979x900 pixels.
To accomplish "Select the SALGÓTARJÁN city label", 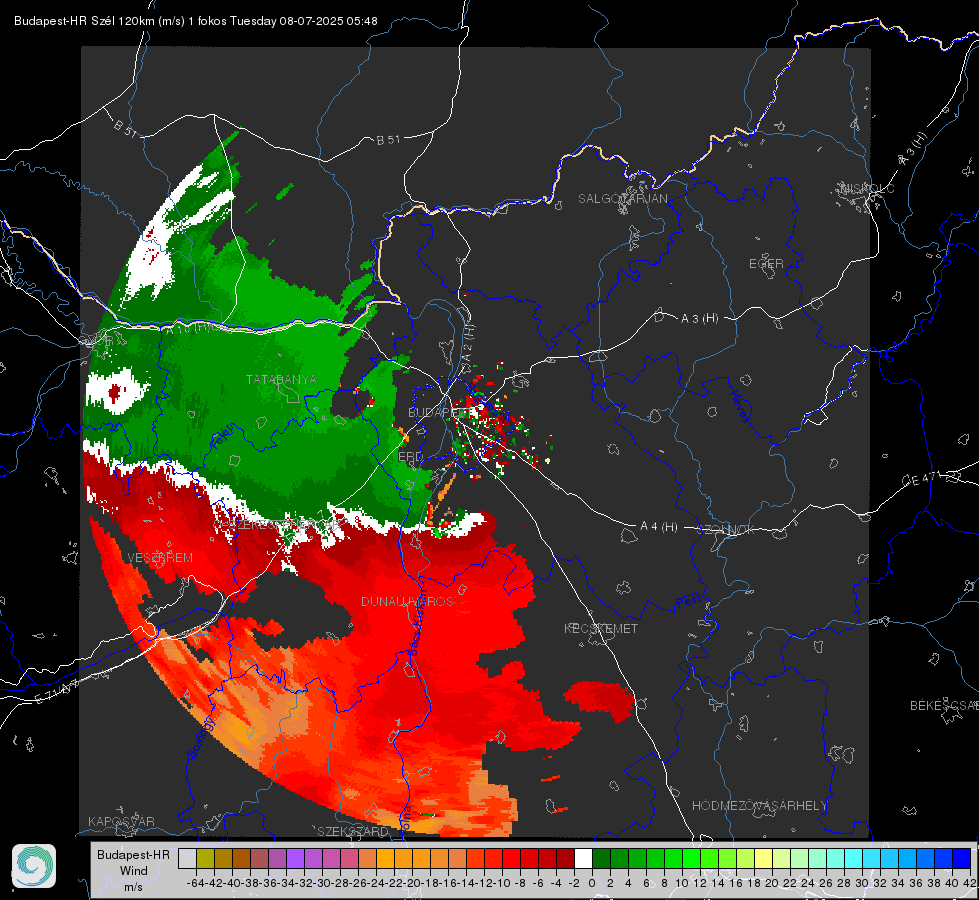I will point(622,199).
